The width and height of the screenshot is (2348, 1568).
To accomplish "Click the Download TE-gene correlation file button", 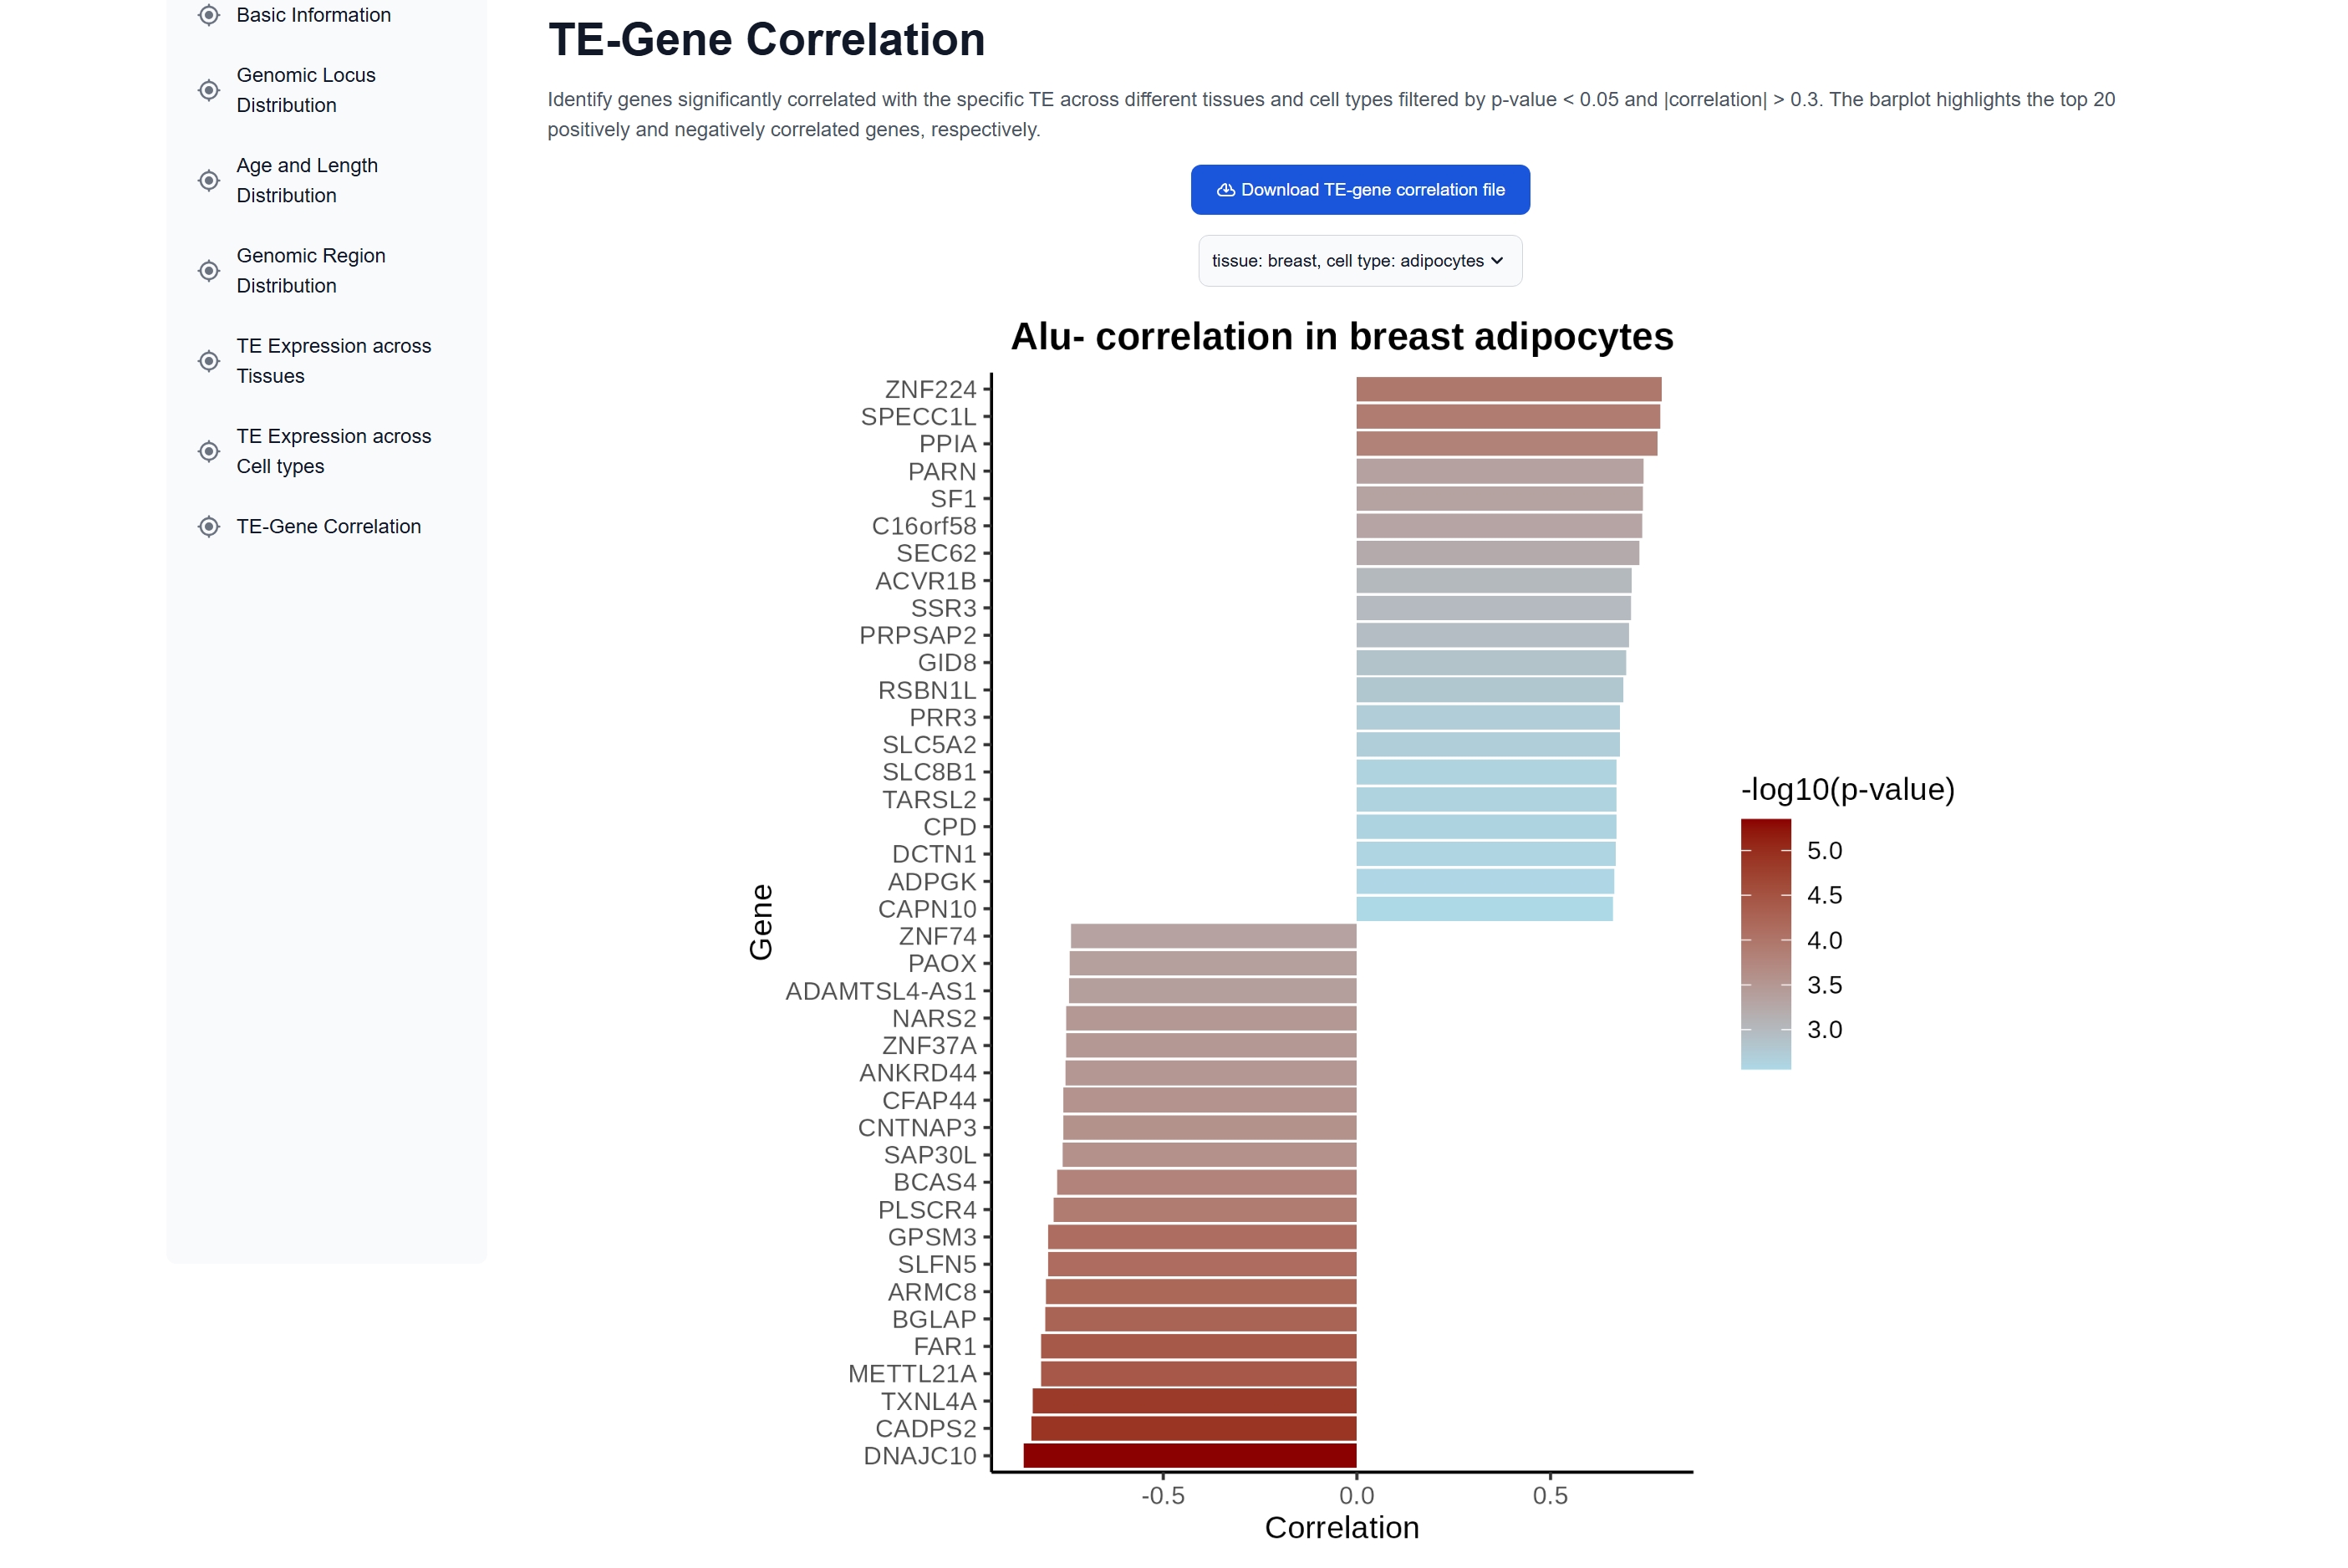I will (x=1359, y=189).
